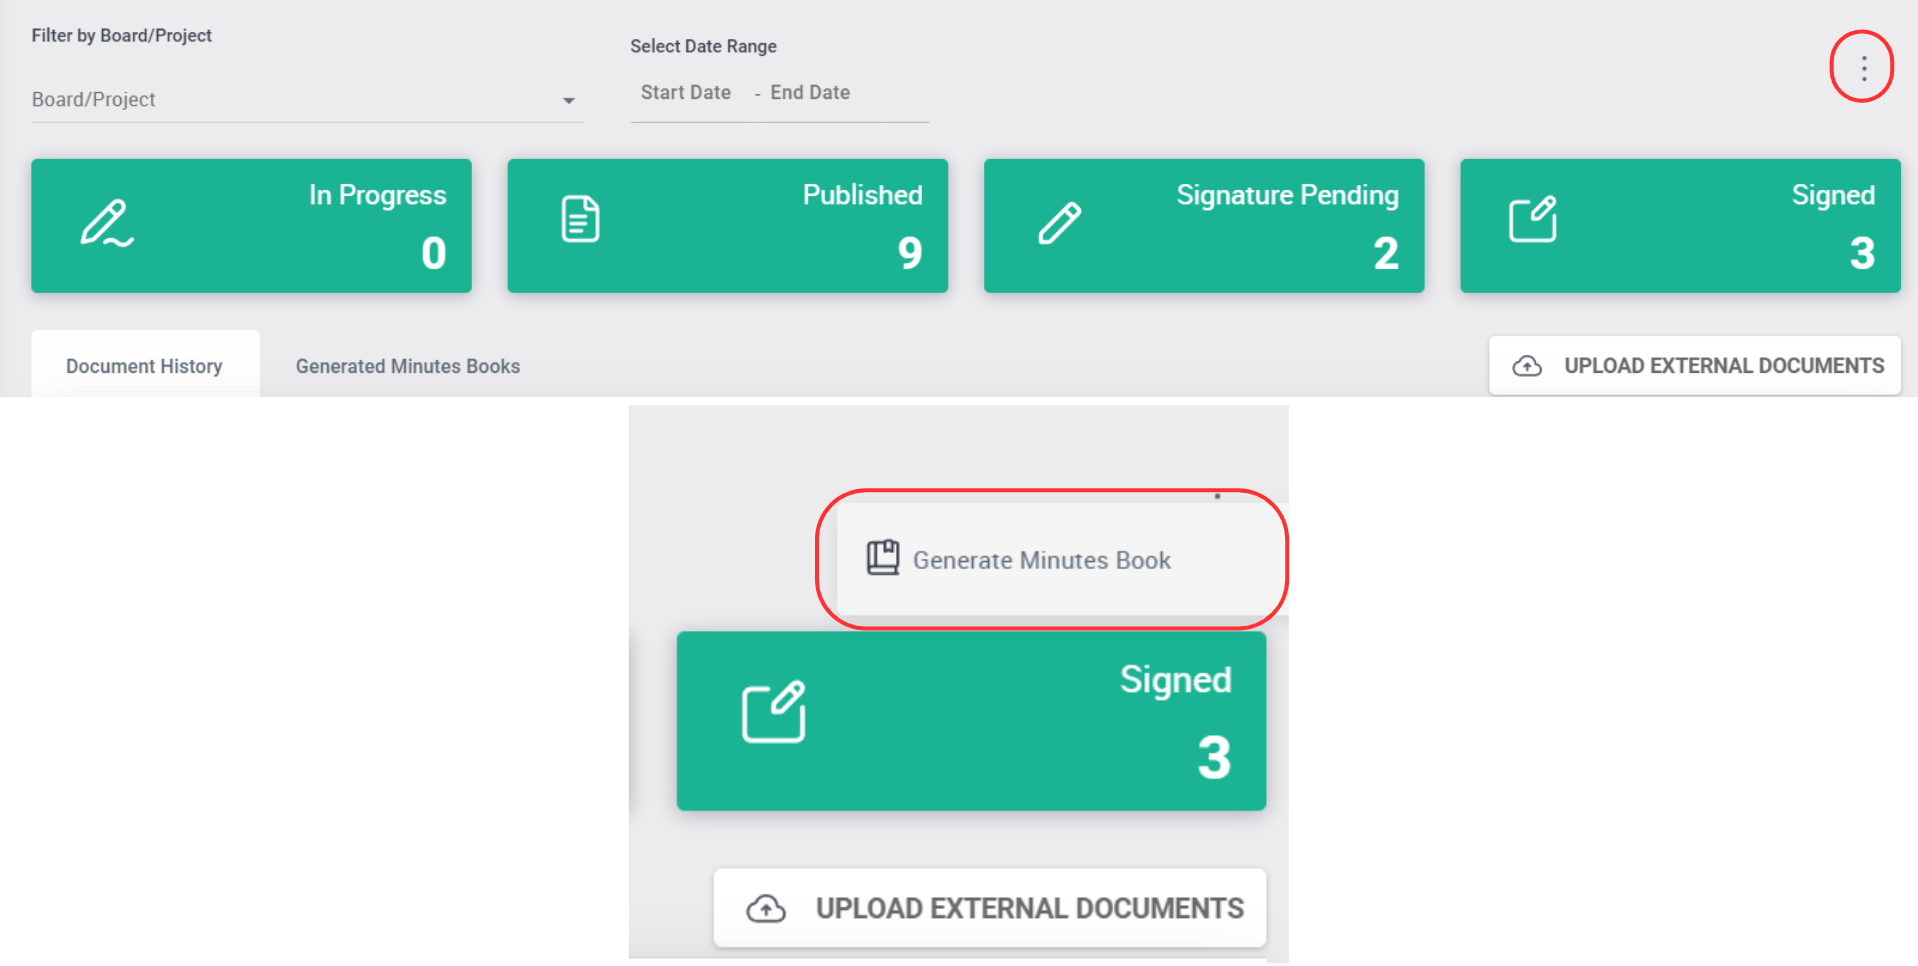1918x966 pixels.
Task: Open the three-dot more options menu
Action: [1863, 68]
